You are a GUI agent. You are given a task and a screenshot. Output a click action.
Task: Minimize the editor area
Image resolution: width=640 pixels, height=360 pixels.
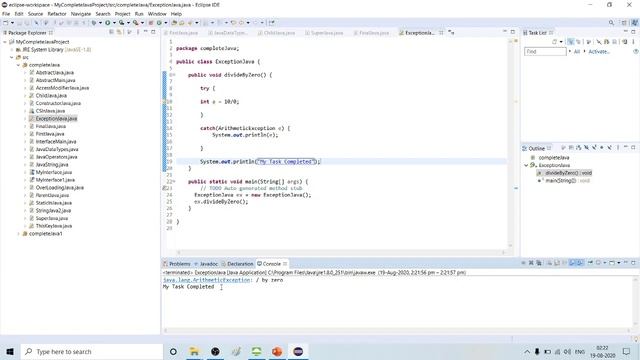point(505,32)
